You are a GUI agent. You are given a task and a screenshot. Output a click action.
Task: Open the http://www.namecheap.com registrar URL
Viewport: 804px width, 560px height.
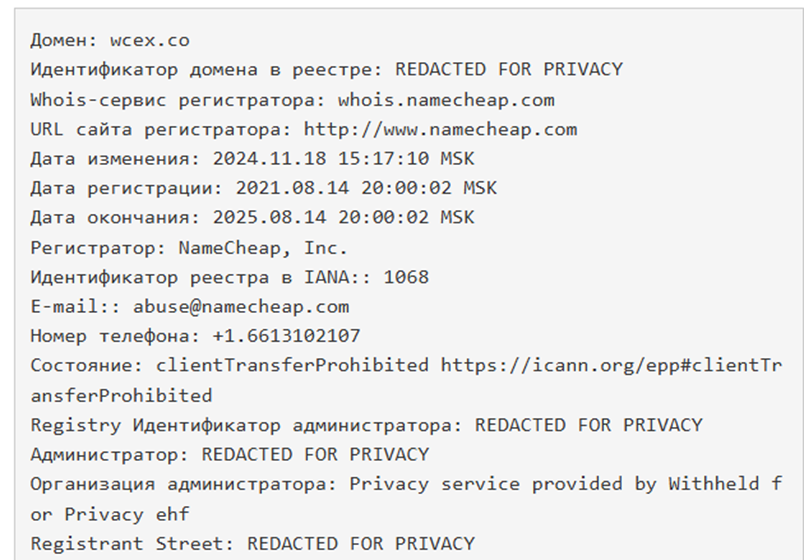pos(440,129)
